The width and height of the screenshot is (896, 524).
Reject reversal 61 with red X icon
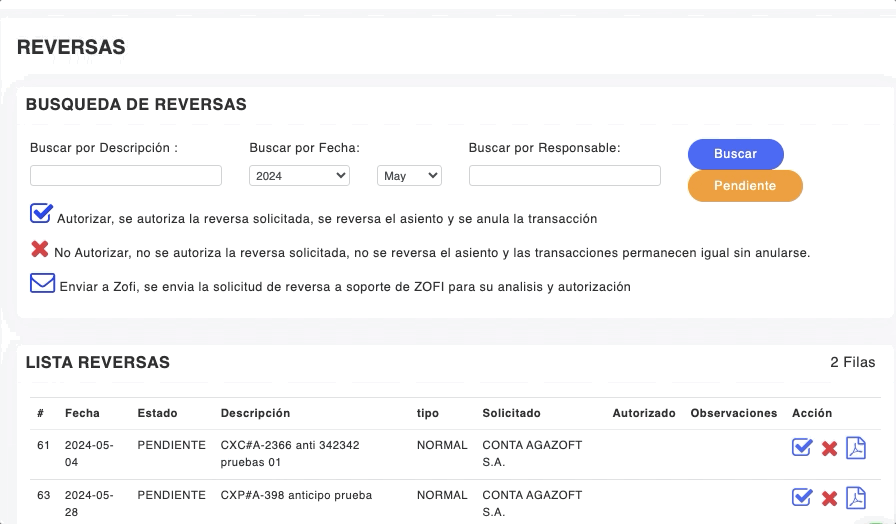pyautogui.click(x=829, y=448)
